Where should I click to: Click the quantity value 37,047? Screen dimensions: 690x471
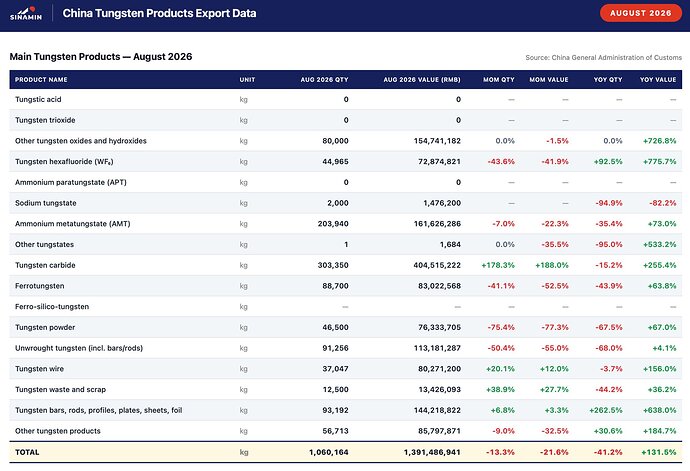(x=335, y=368)
